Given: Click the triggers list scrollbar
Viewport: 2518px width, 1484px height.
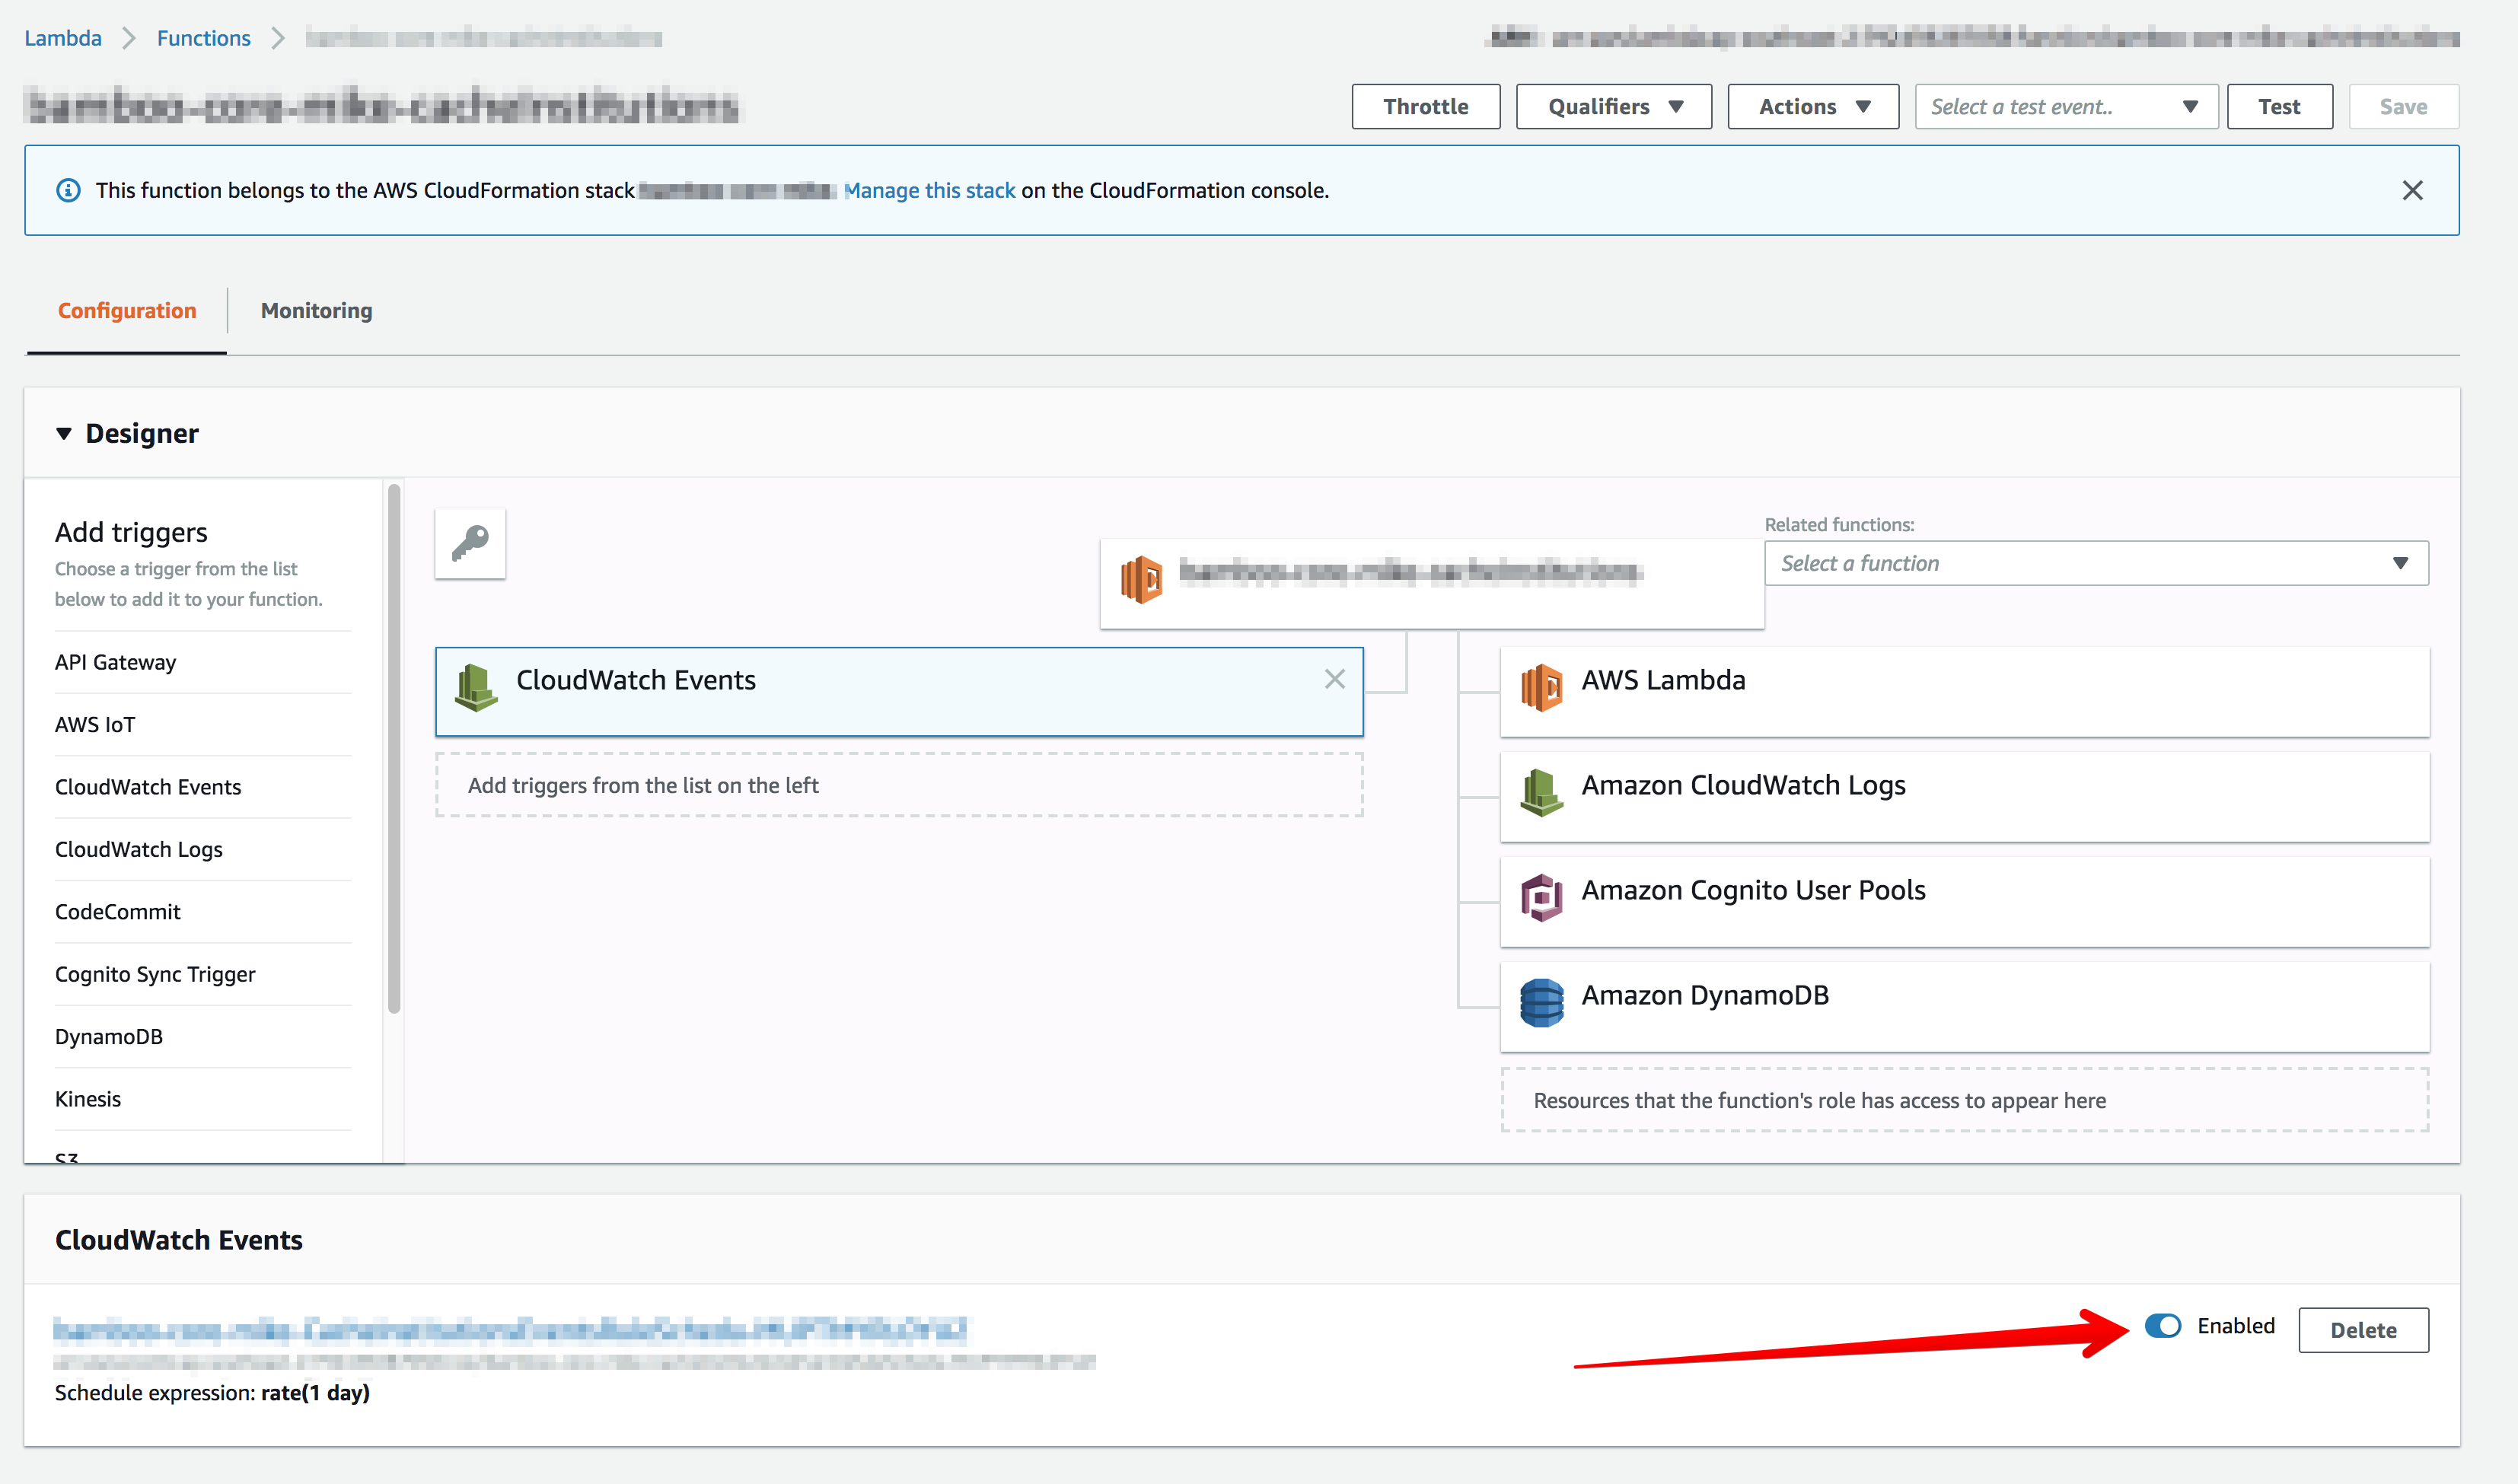Looking at the screenshot, I should coord(394,749).
